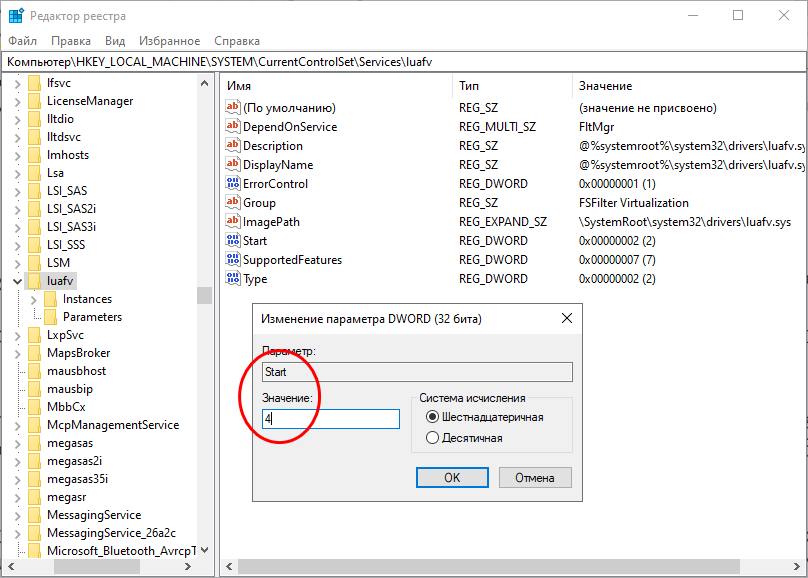Open the Правка menu

click(71, 41)
